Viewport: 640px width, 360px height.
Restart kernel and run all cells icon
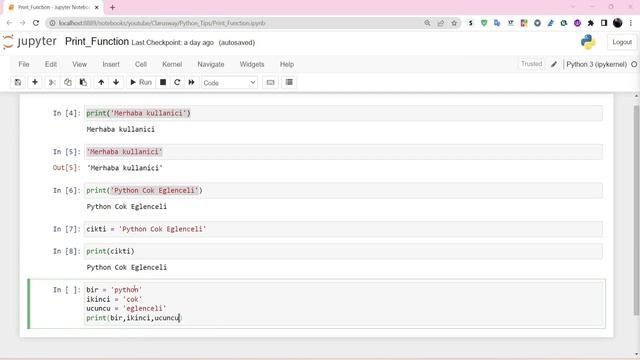191,82
